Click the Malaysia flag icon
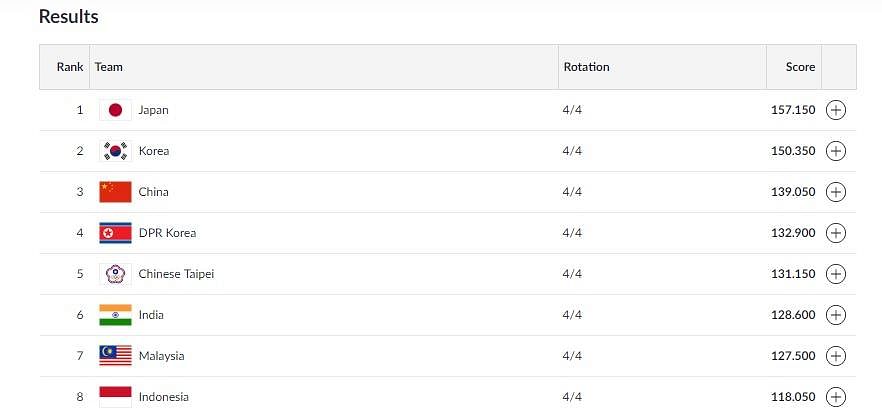This screenshot has height=417, width=882. pos(115,356)
